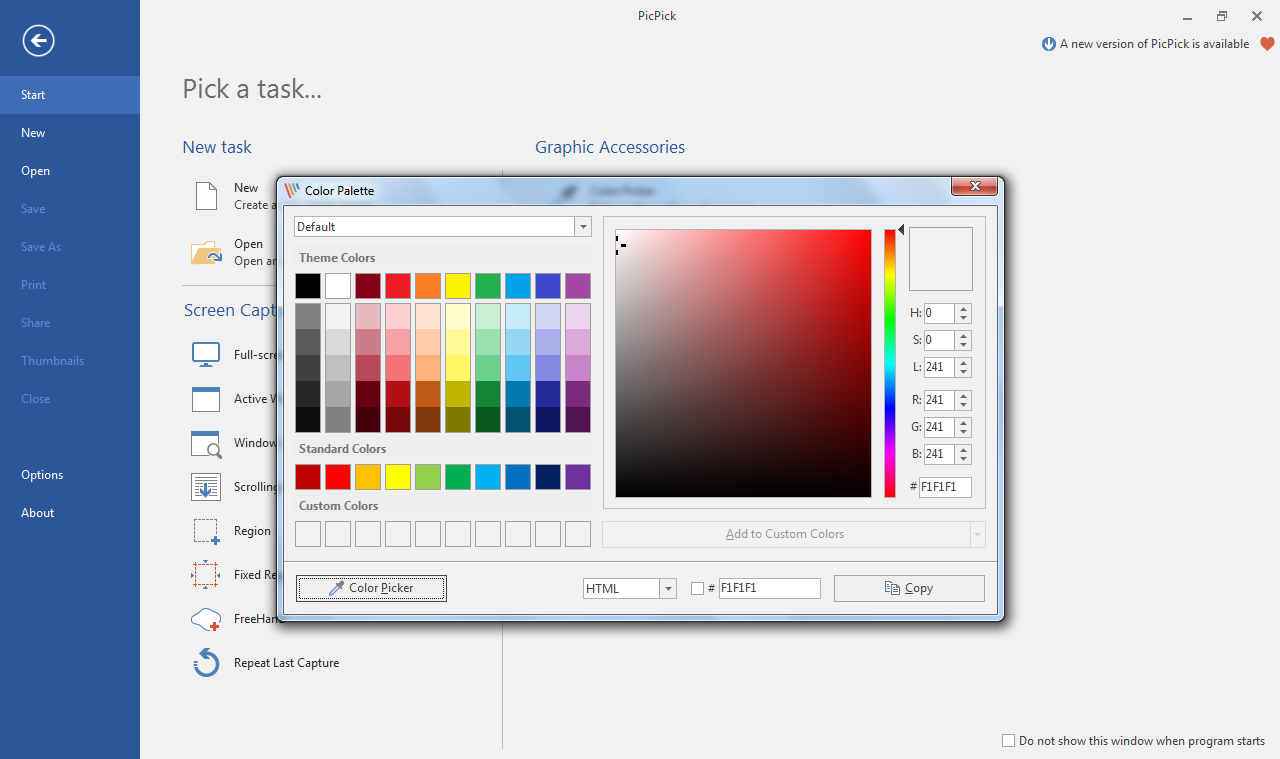Click the Fixed Region capture icon
The height and width of the screenshot is (759, 1280).
[x=206, y=575]
